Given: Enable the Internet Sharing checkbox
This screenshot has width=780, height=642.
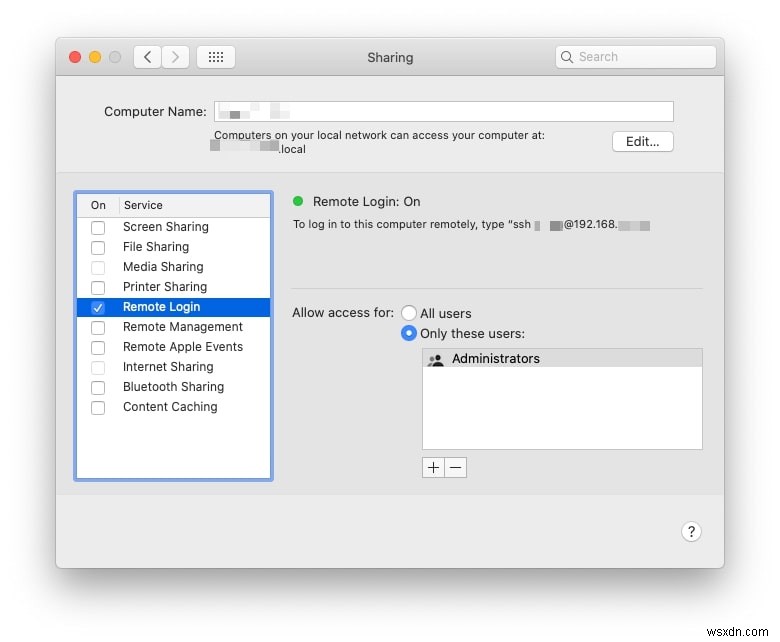Looking at the screenshot, I should pyautogui.click(x=98, y=367).
